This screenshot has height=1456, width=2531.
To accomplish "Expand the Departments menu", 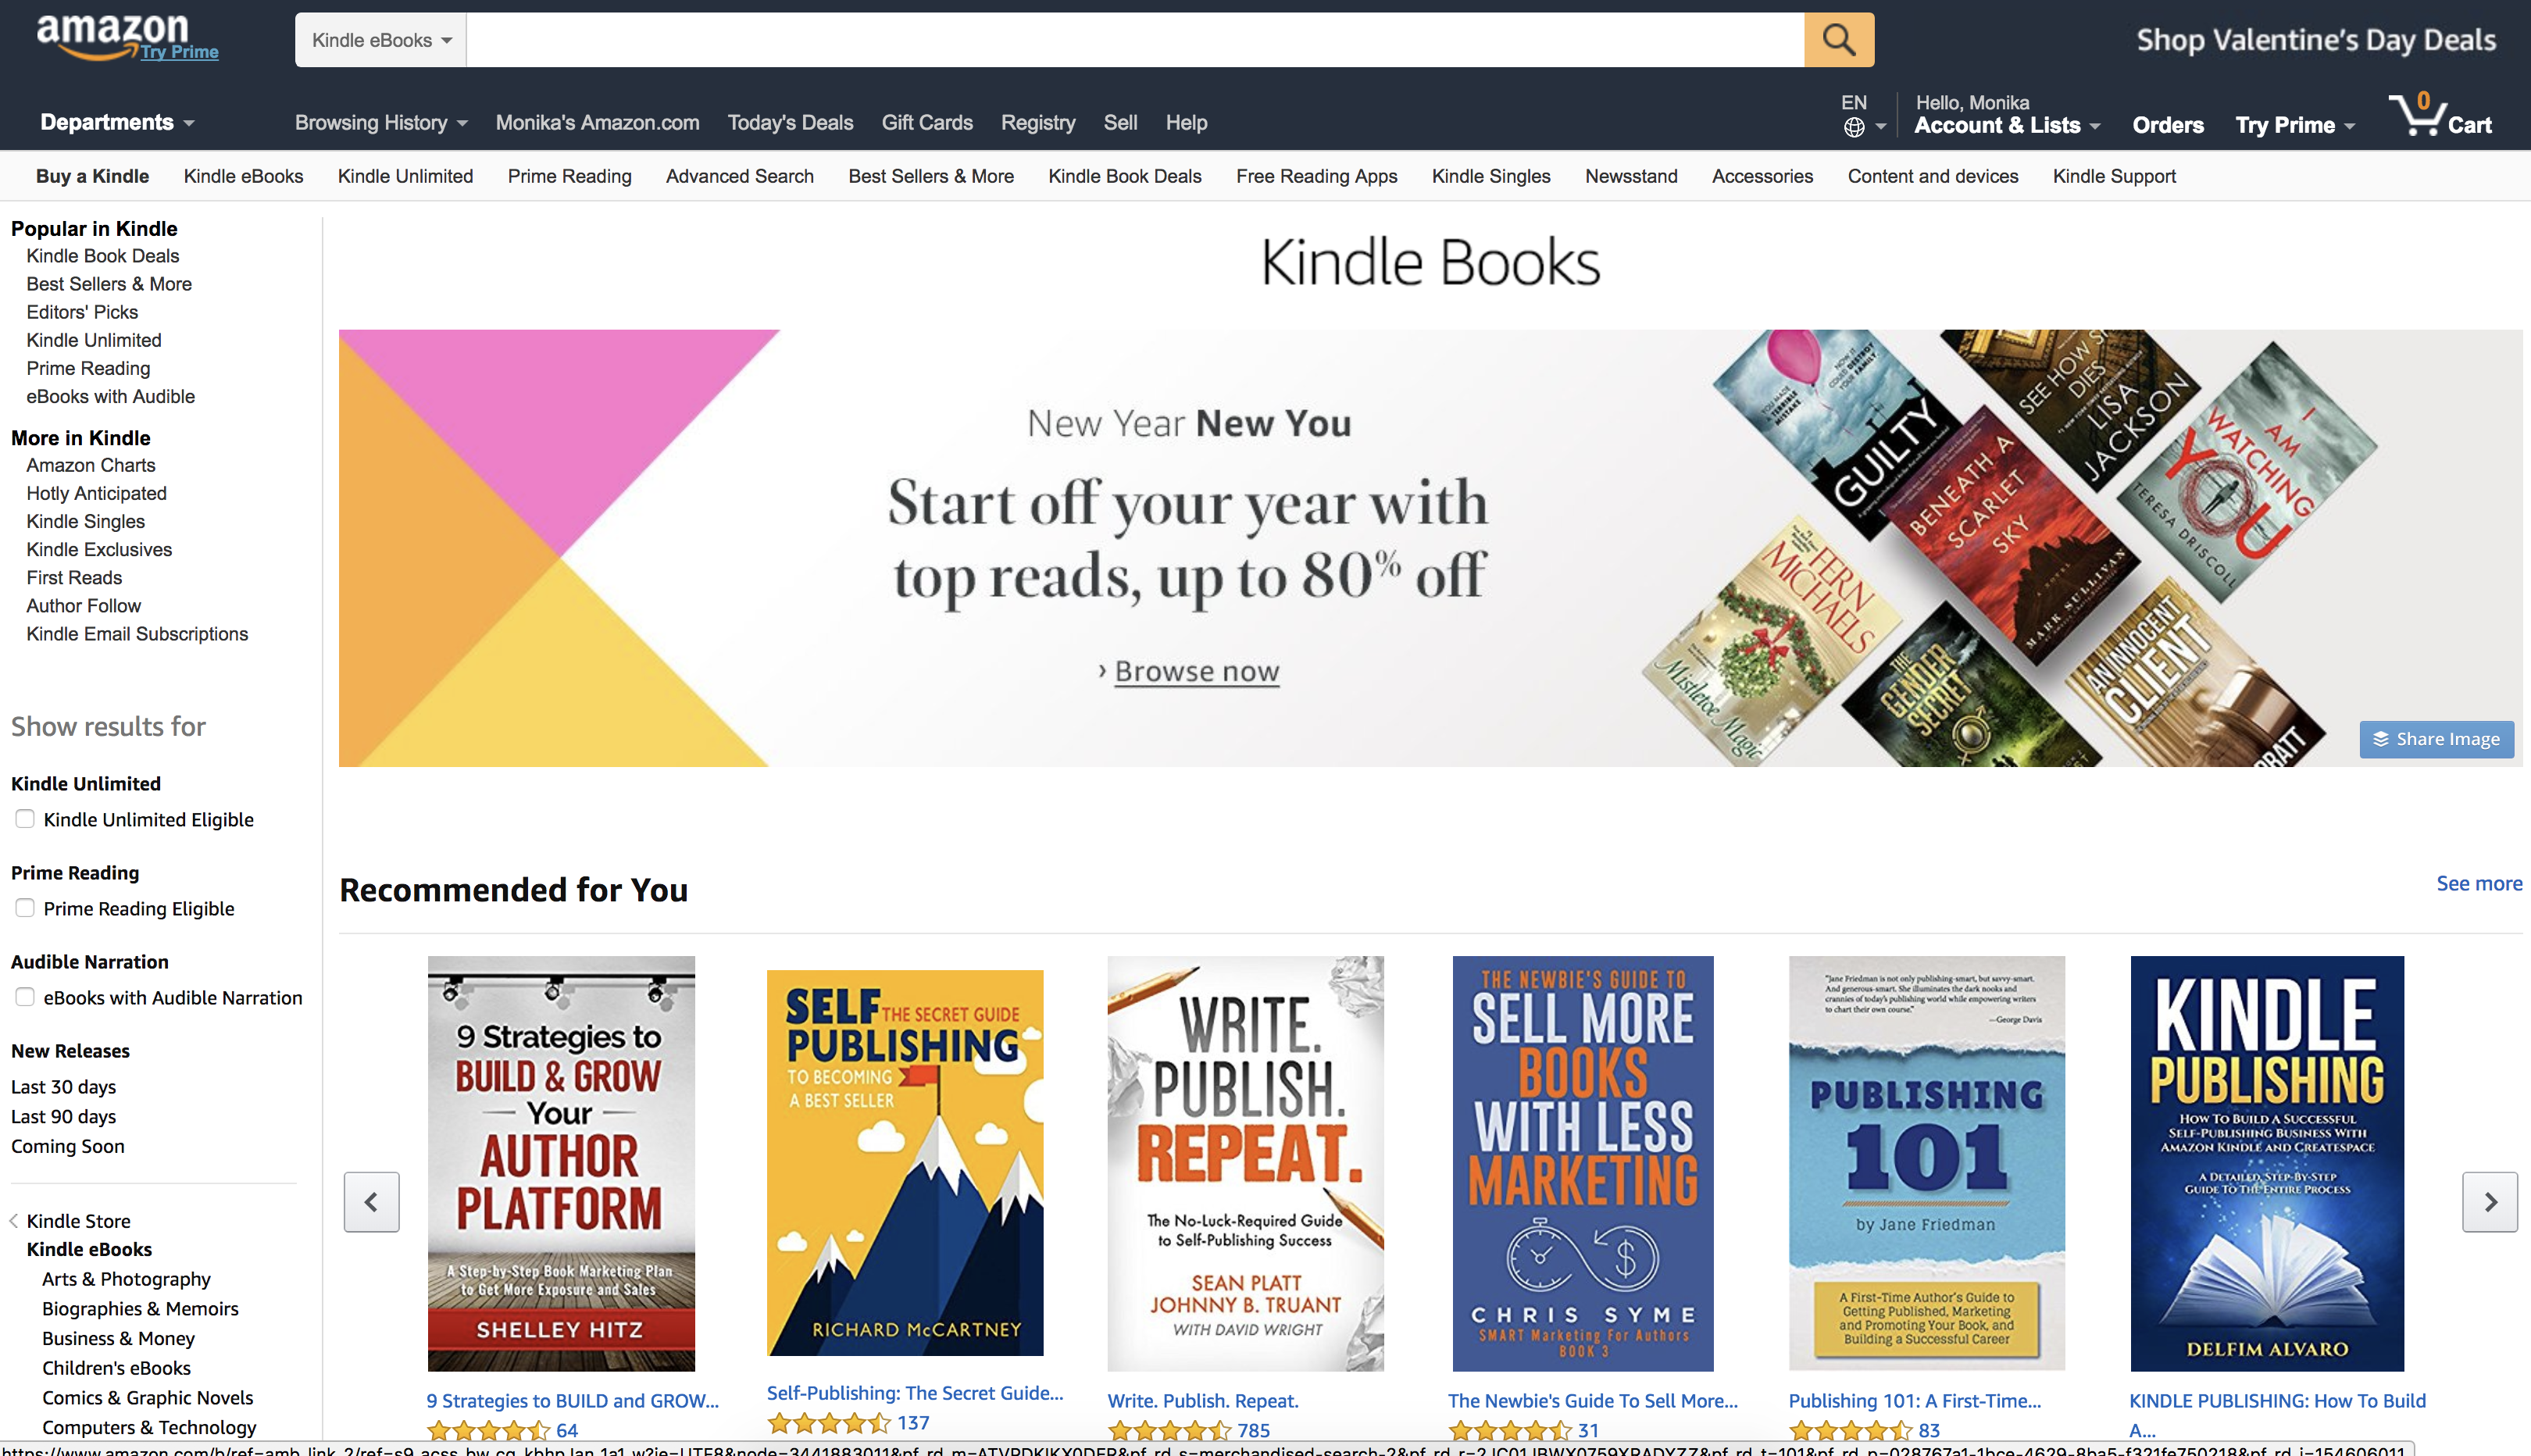I will pyautogui.click(x=117, y=122).
